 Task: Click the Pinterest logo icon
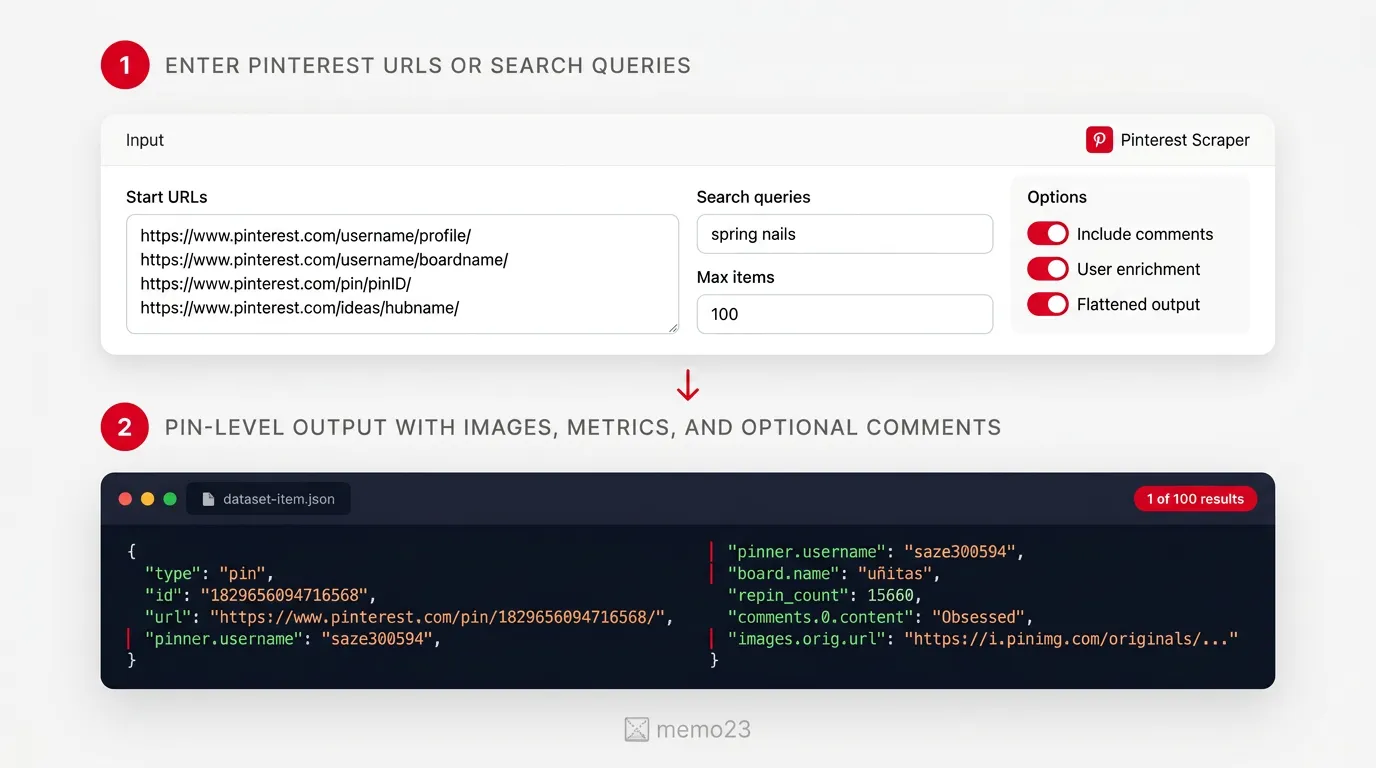[1099, 140]
